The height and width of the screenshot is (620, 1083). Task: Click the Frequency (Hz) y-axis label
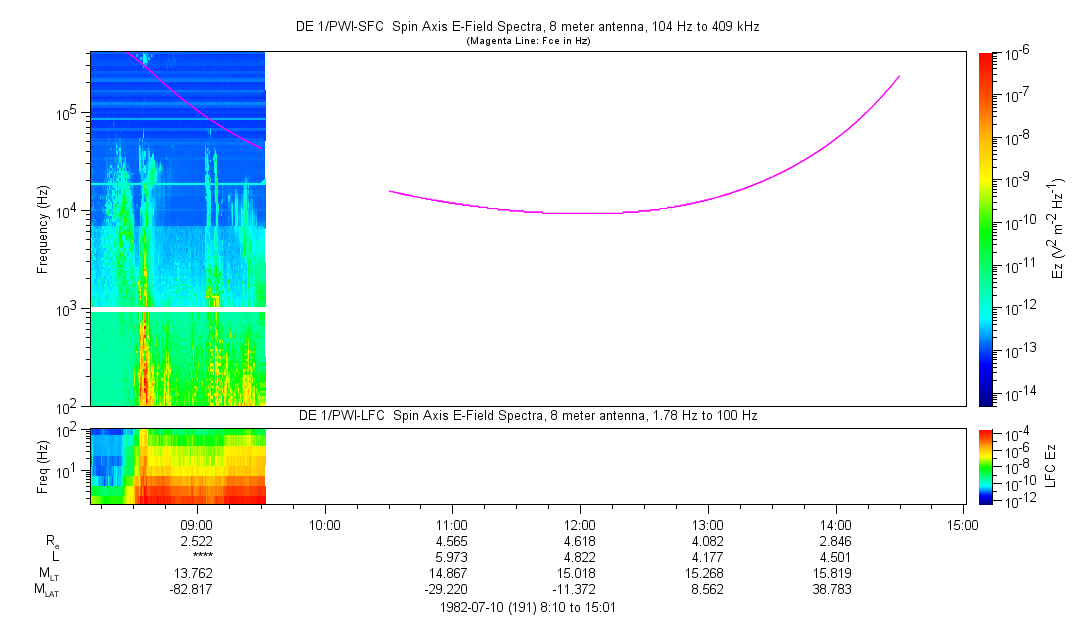(x=43, y=229)
